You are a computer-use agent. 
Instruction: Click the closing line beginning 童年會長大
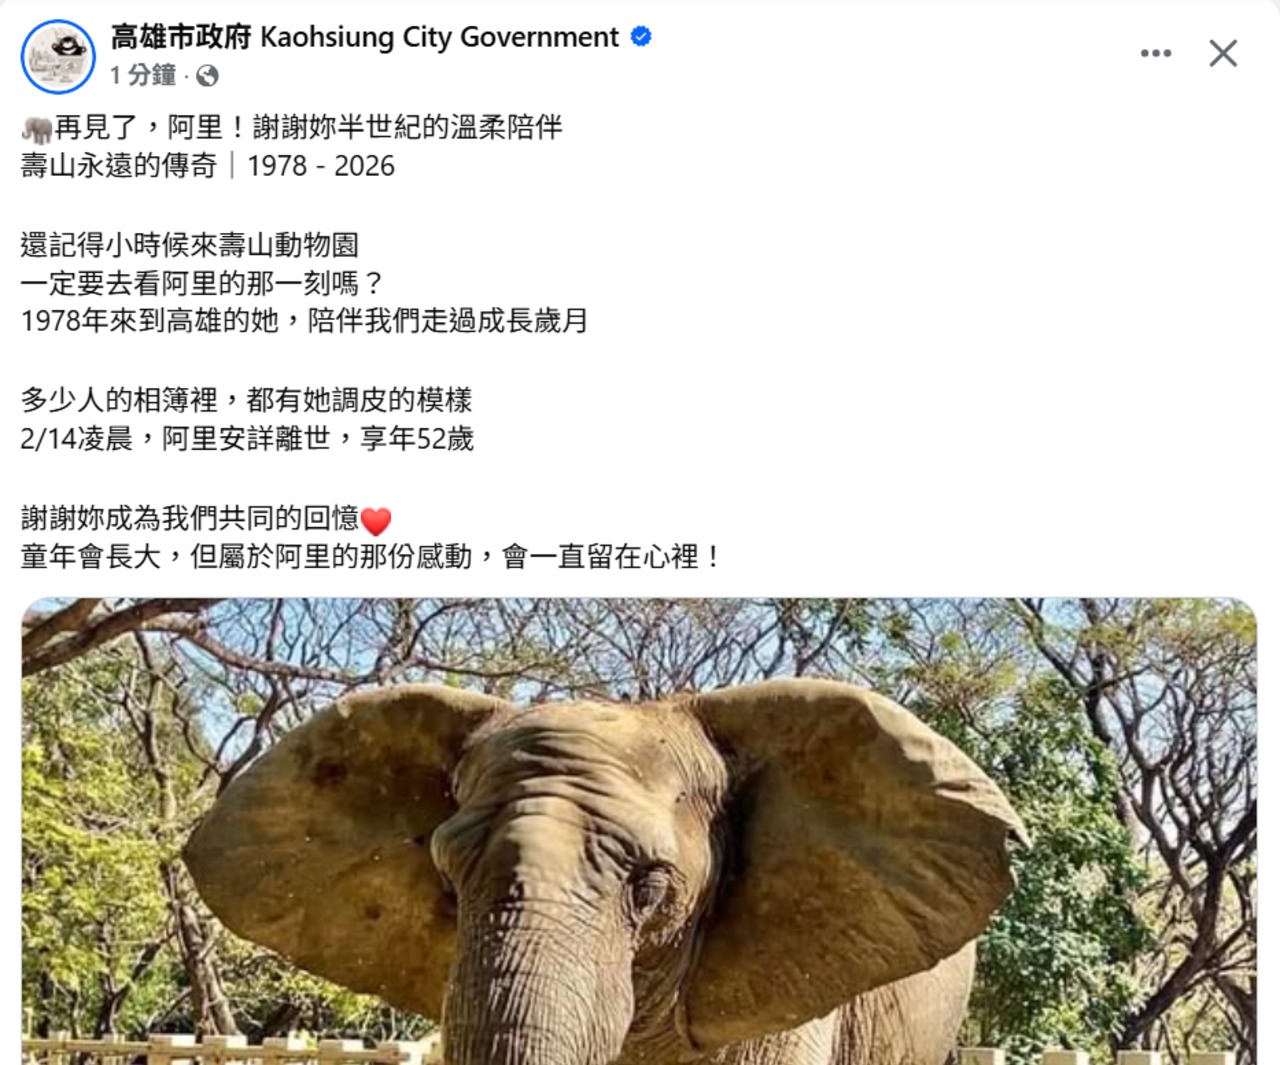[371, 556]
